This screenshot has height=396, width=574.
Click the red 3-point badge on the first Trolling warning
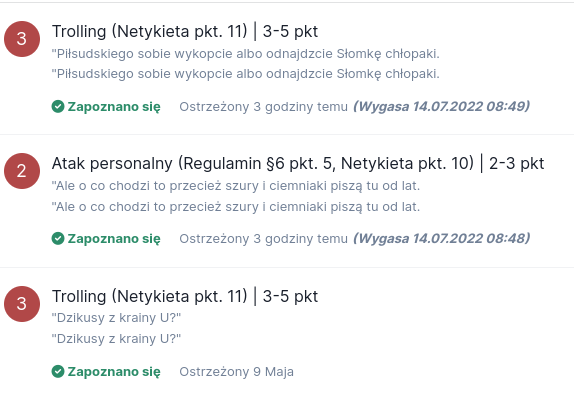tap(22, 39)
